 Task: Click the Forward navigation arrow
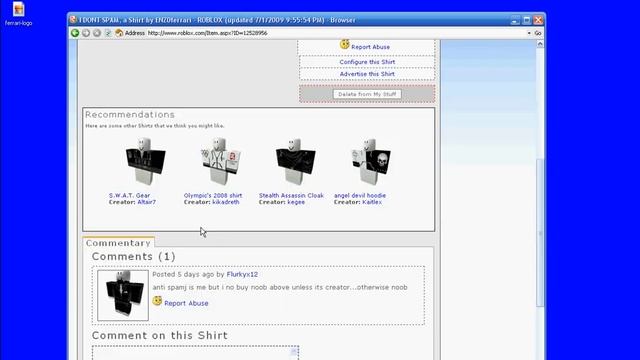point(86,33)
